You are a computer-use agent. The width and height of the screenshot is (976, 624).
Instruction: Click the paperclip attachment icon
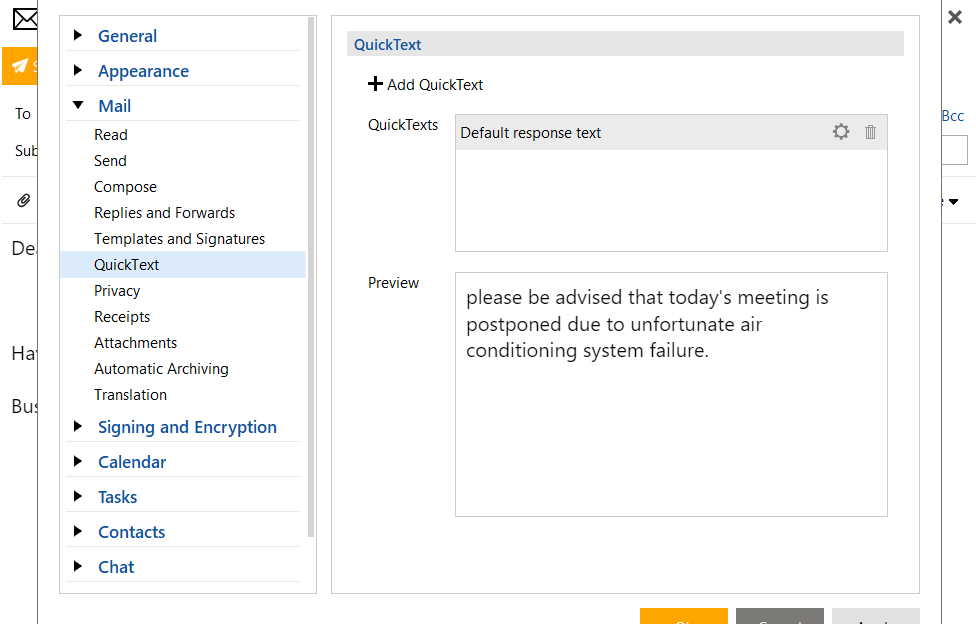pos(24,201)
